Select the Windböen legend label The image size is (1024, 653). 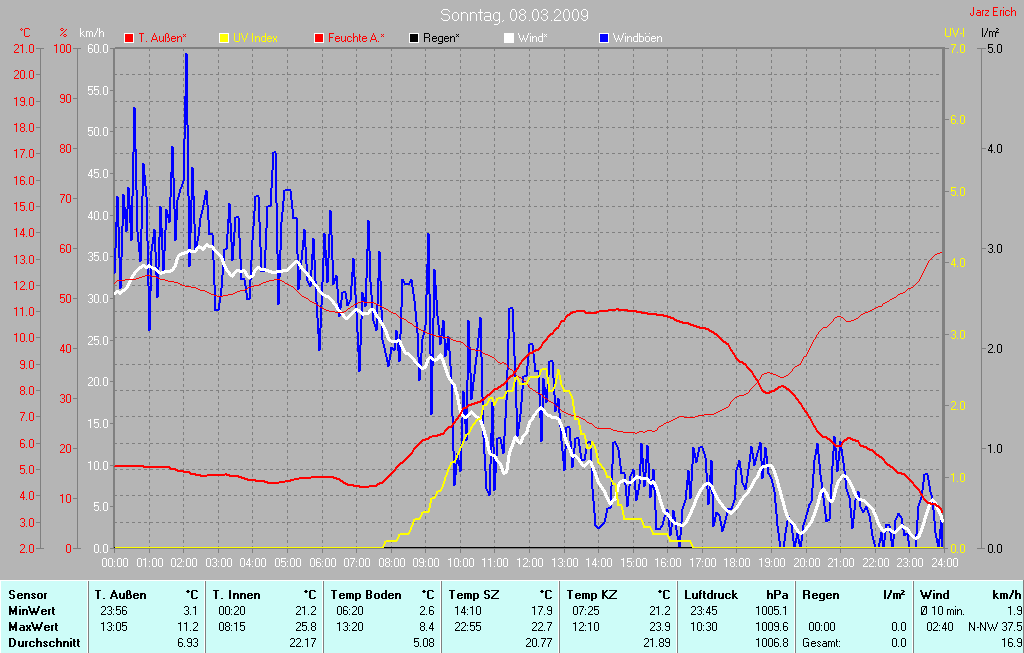(x=637, y=38)
